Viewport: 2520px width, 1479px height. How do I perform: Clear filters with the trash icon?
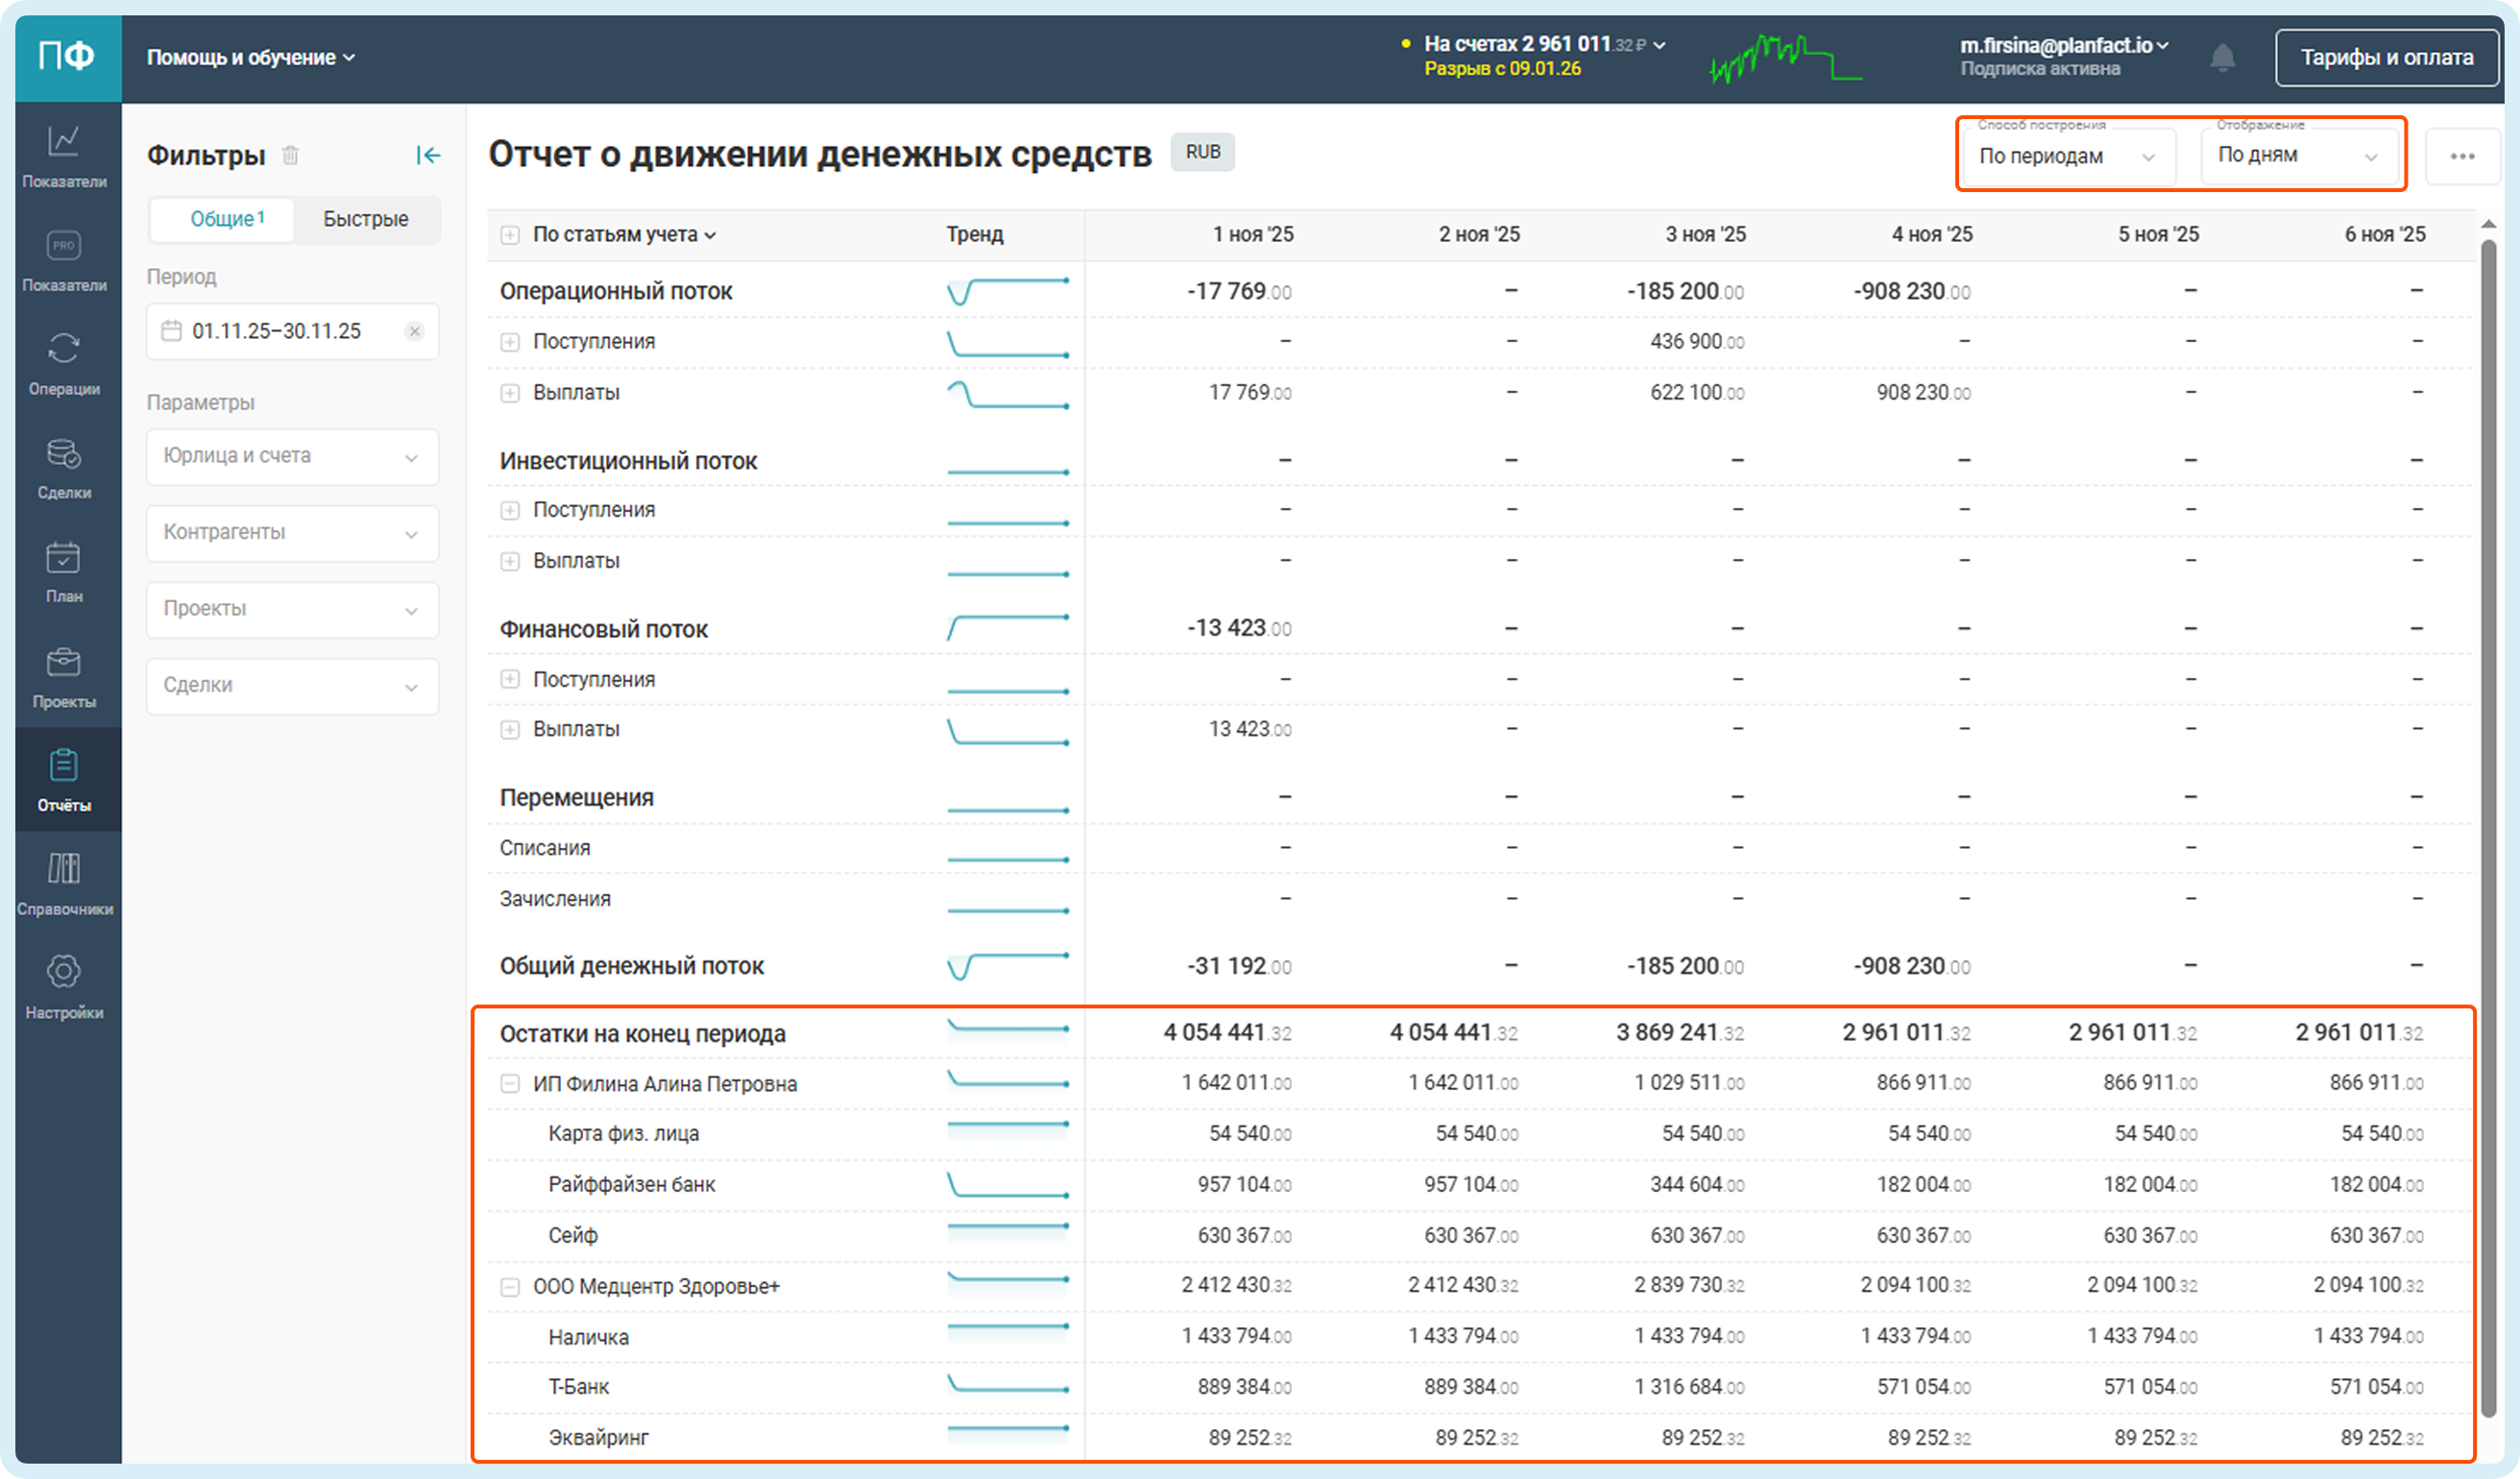click(x=290, y=155)
